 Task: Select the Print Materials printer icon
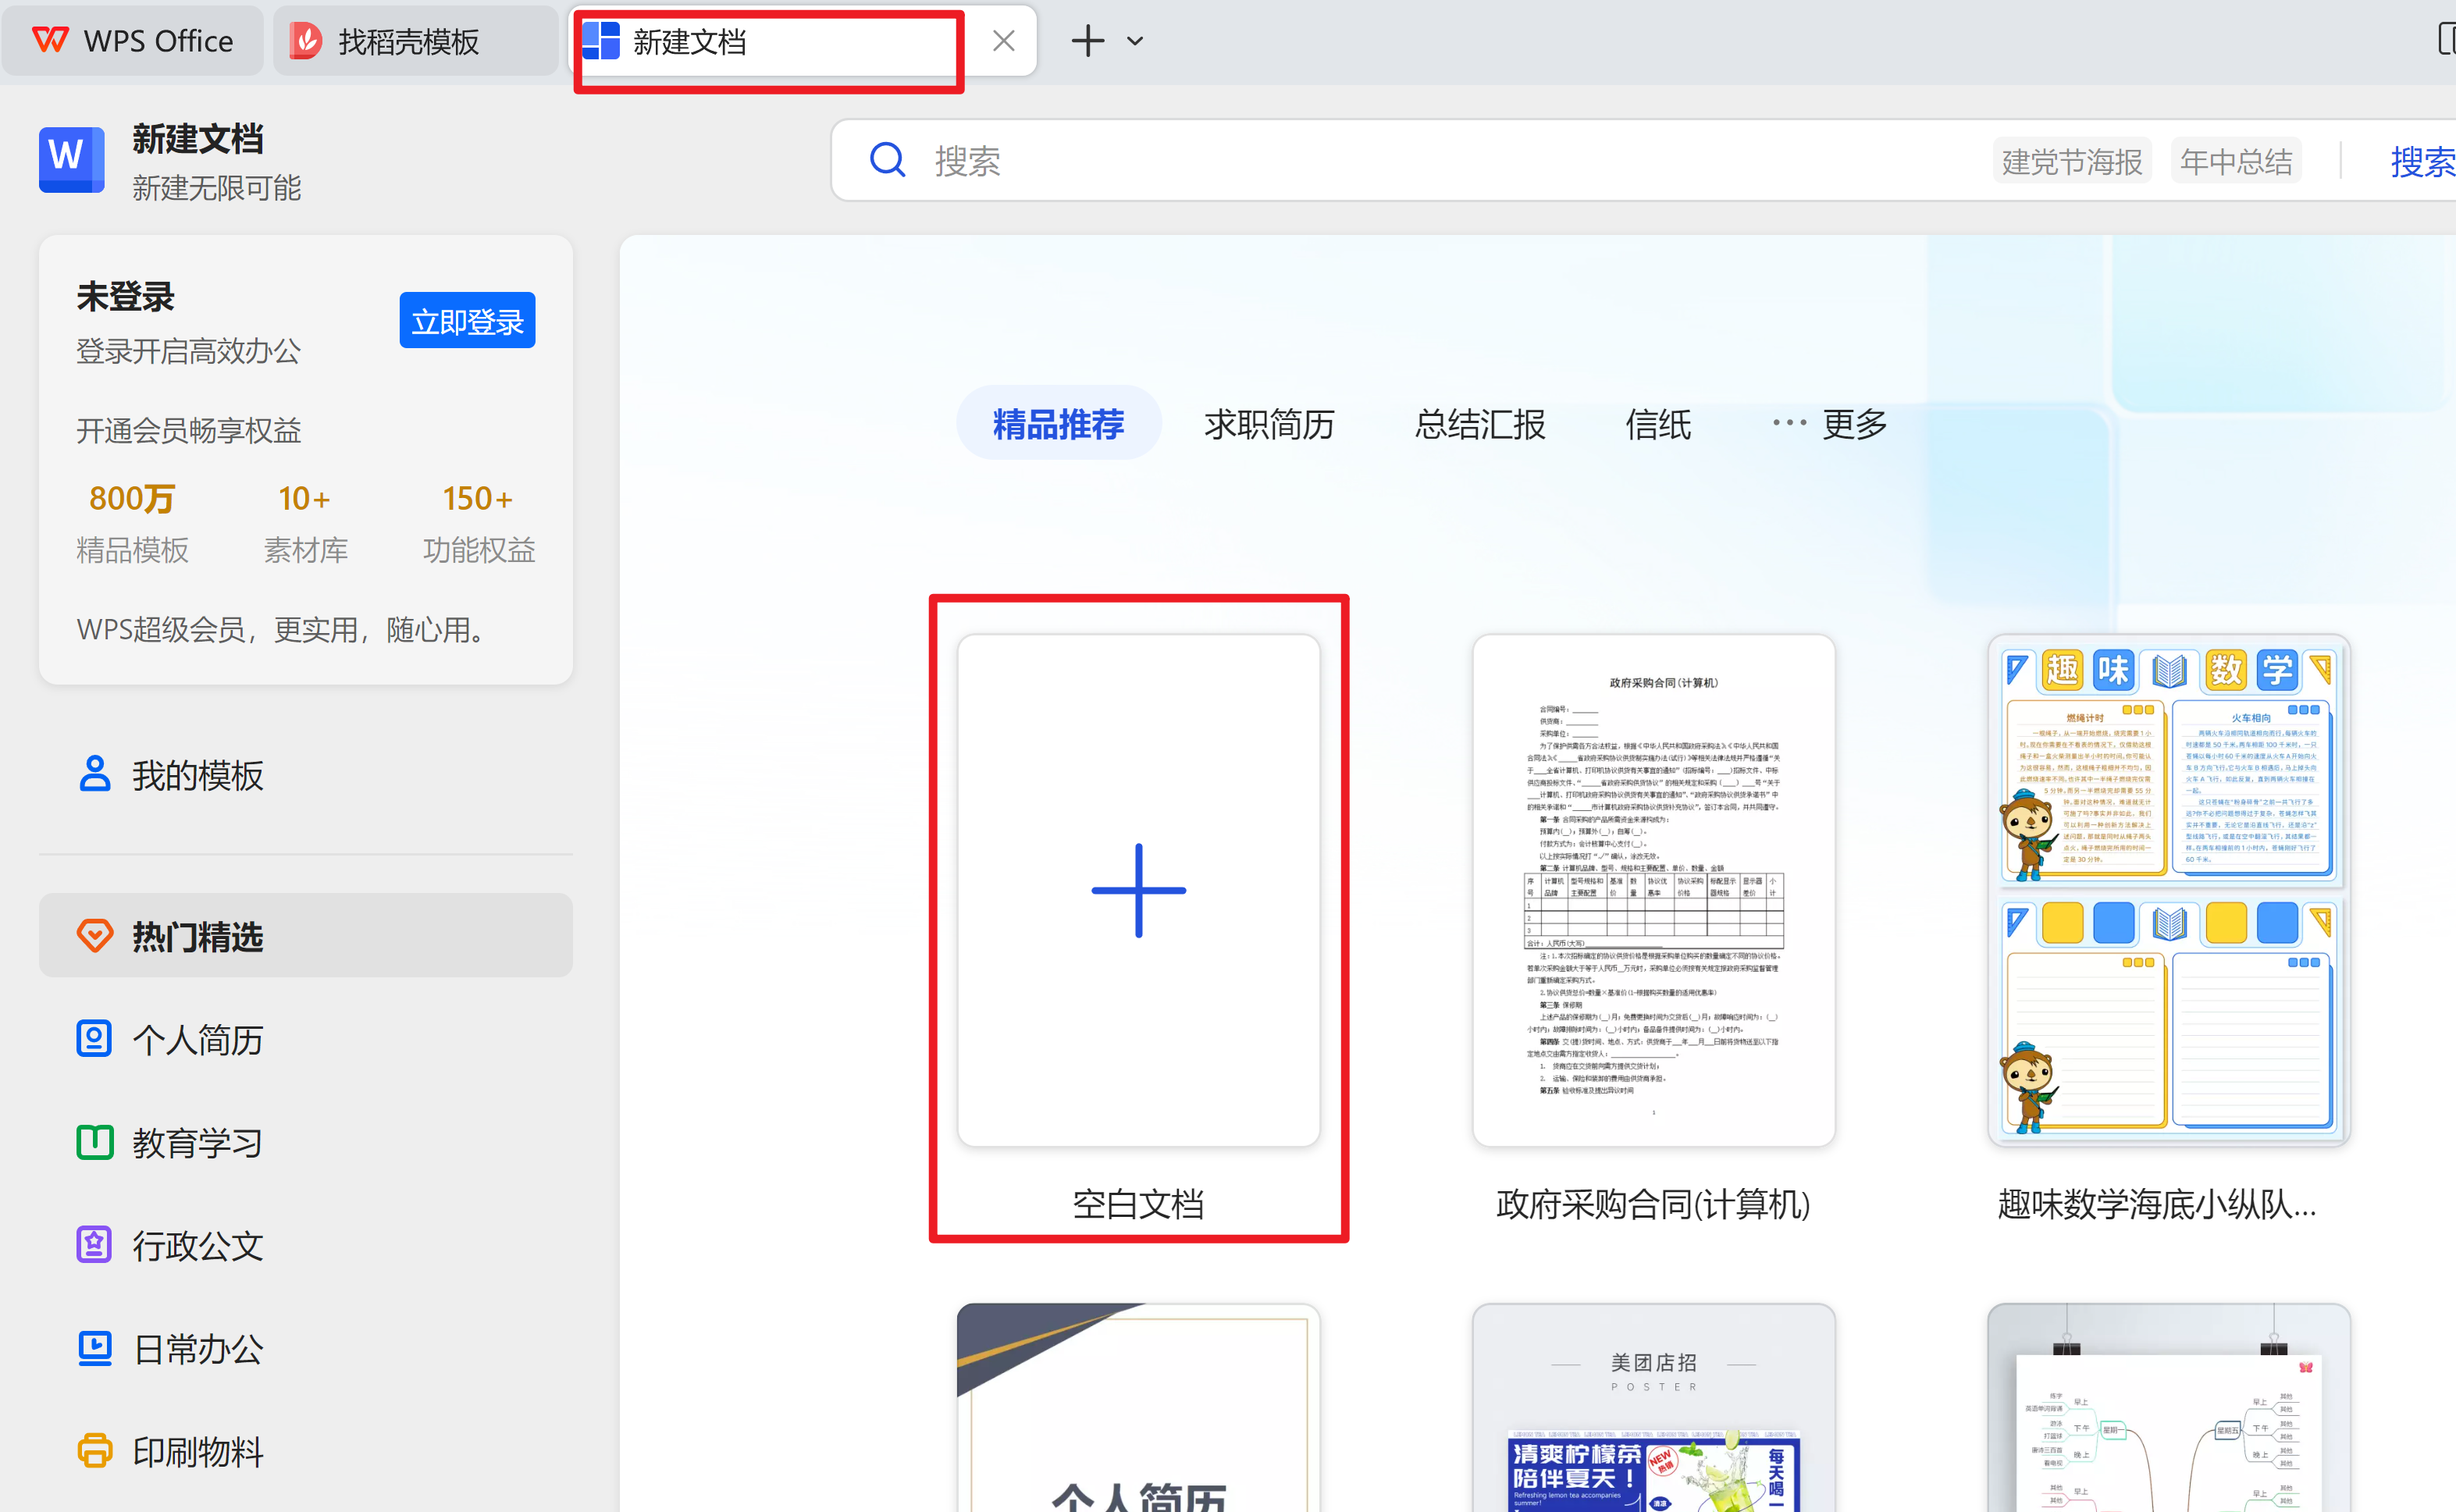(x=95, y=1450)
